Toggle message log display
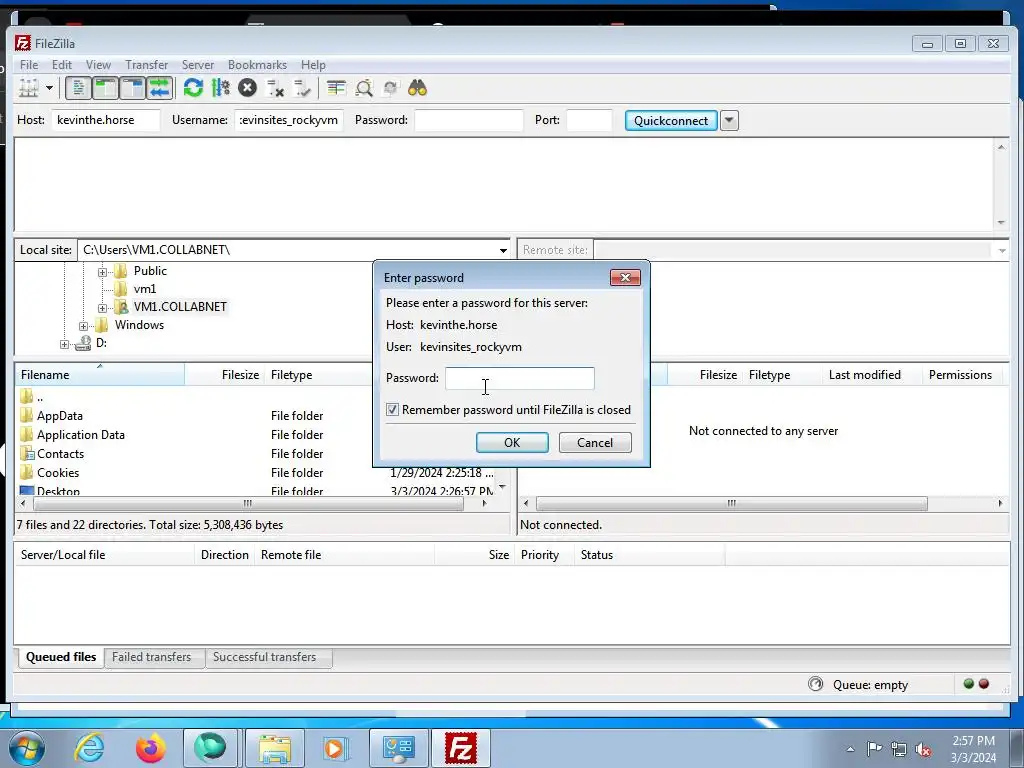This screenshot has width=1024, height=768. pyautogui.click(x=78, y=88)
